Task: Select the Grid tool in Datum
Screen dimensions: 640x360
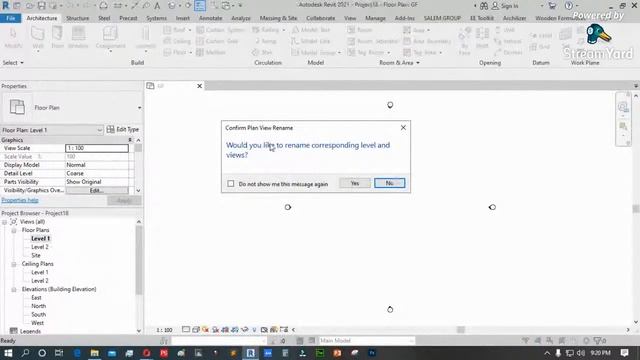Action: click(540, 47)
